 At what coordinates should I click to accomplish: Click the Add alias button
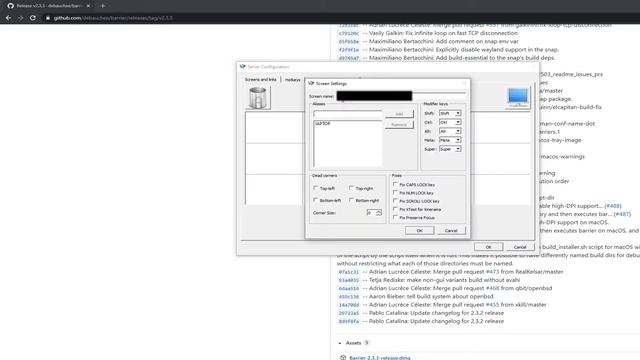pos(399,114)
